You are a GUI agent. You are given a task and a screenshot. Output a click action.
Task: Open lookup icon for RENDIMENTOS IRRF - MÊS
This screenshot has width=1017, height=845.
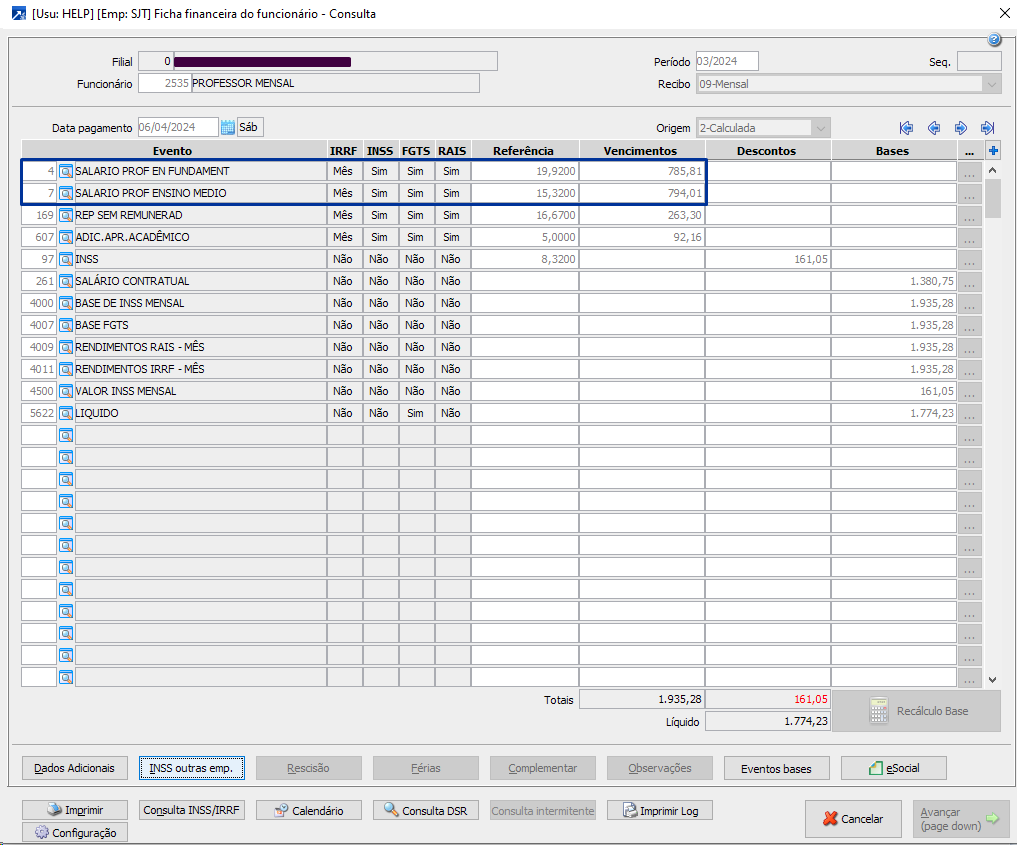(66, 370)
